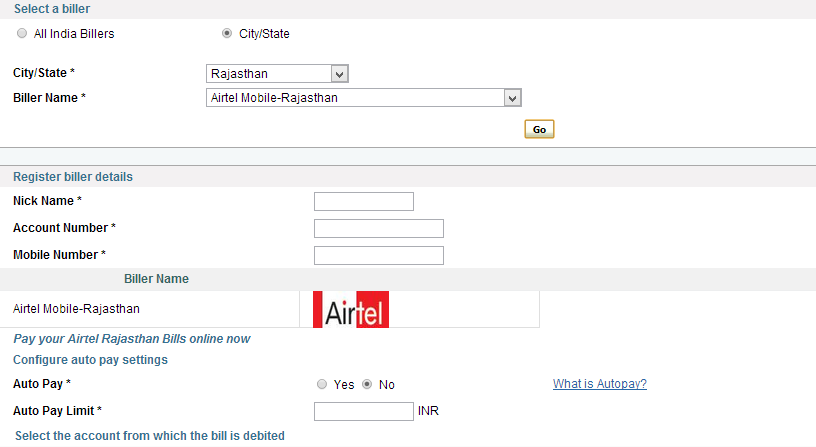Click into the Account Number field
Screen dimensions: 816x447
click(x=378, y=229)
